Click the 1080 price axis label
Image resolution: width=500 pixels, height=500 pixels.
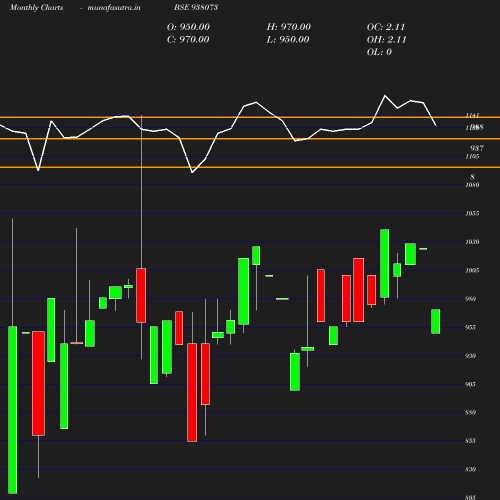point(472,185)
